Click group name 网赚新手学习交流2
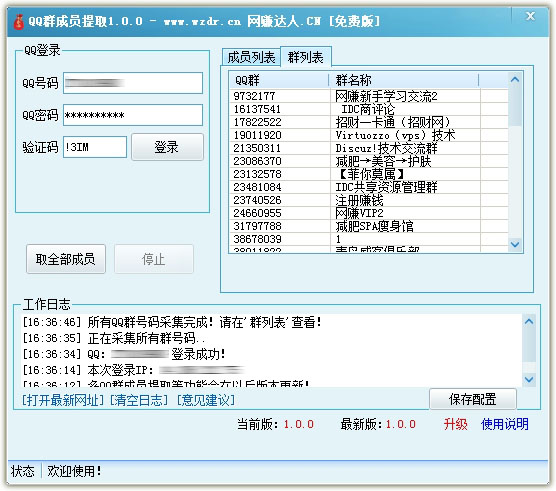This screenshot has width=556, height=491. pos(387,96)
